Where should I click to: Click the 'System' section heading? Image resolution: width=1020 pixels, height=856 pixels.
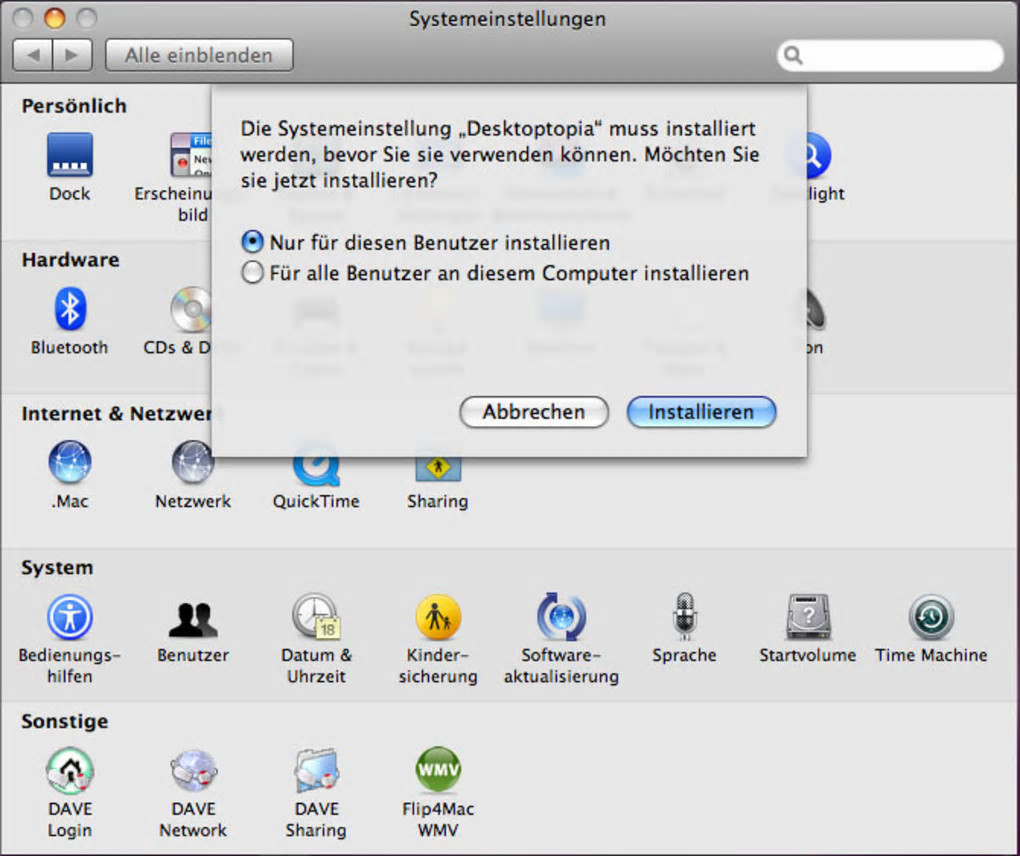[x=57, y=568]
